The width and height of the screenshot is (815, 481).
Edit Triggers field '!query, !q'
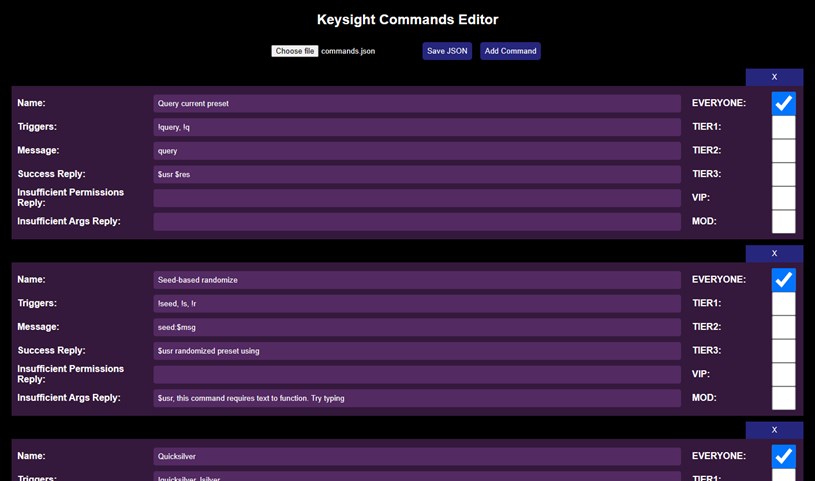click(417, 127)
